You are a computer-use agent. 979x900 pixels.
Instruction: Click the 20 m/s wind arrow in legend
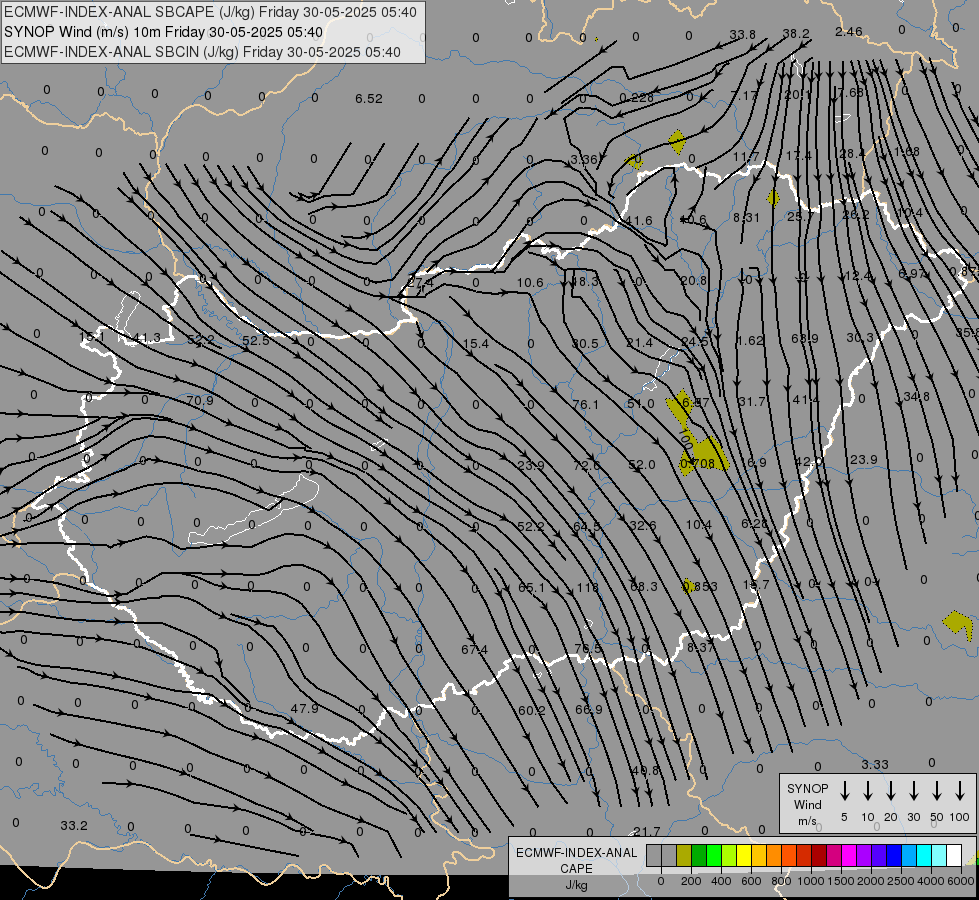pos(891,791)
